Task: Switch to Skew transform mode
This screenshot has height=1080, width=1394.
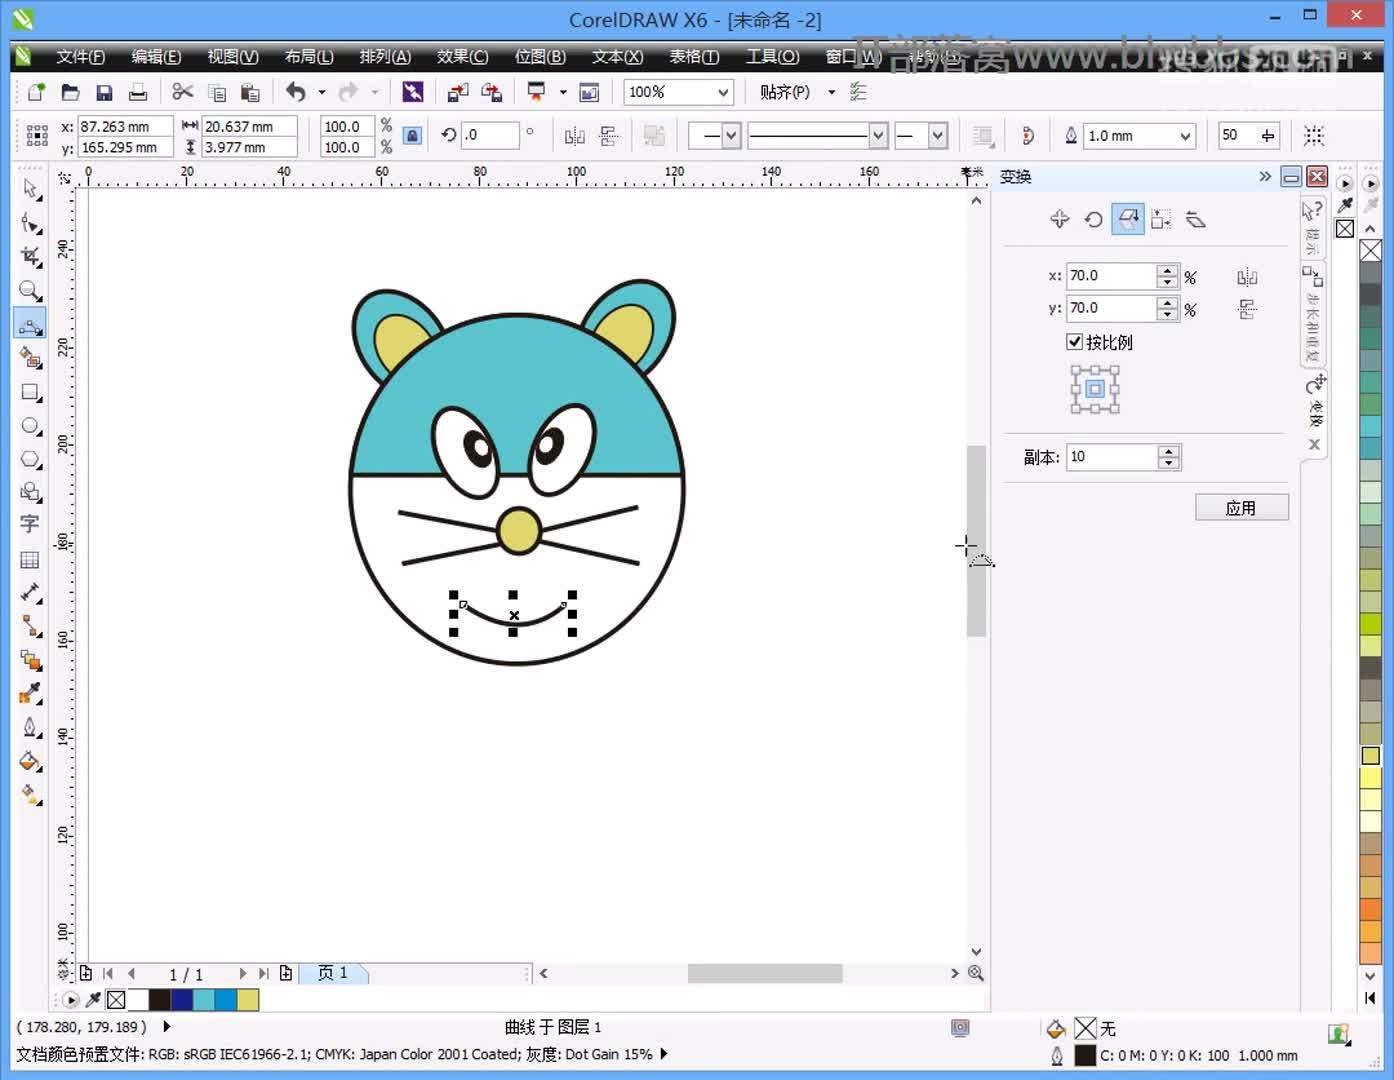Action: click(1196, 219)
